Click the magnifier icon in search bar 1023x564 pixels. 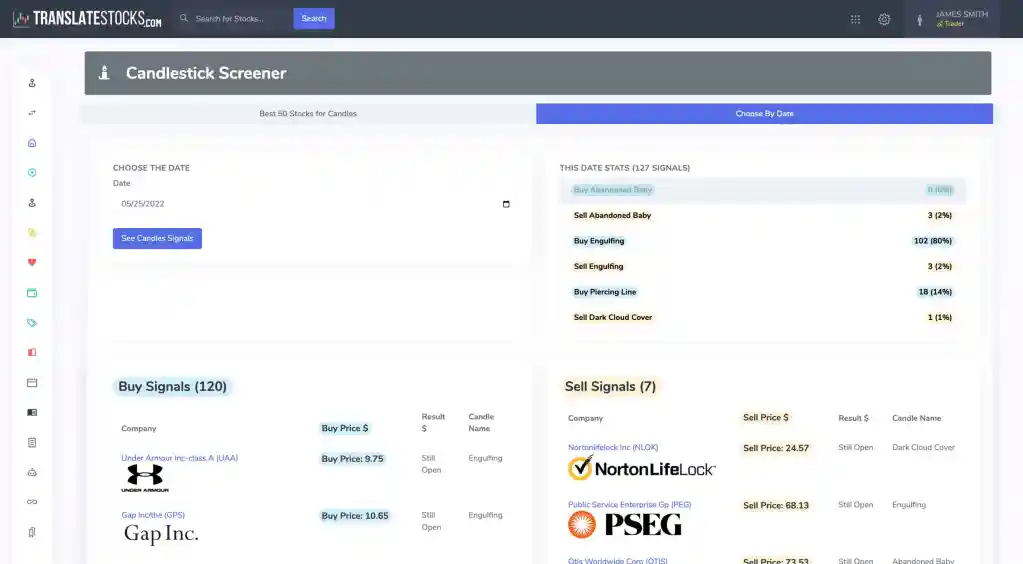pos(184,18)
